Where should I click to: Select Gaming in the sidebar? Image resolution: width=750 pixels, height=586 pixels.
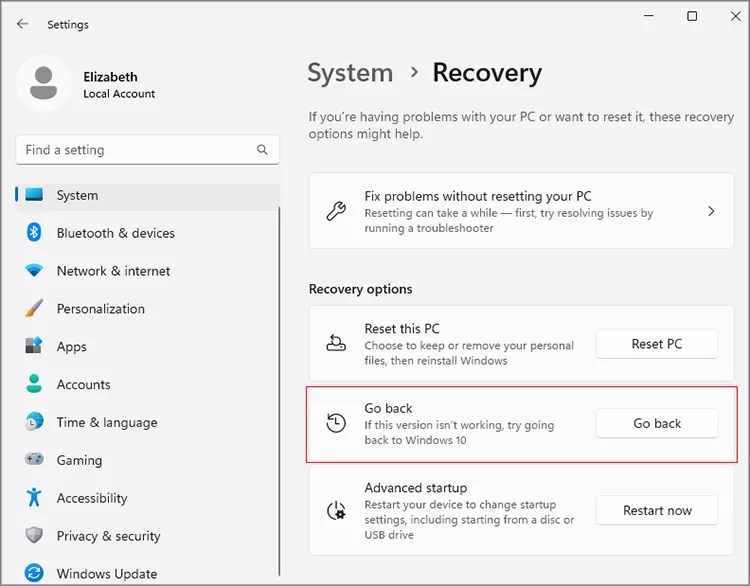click(147, 460)
